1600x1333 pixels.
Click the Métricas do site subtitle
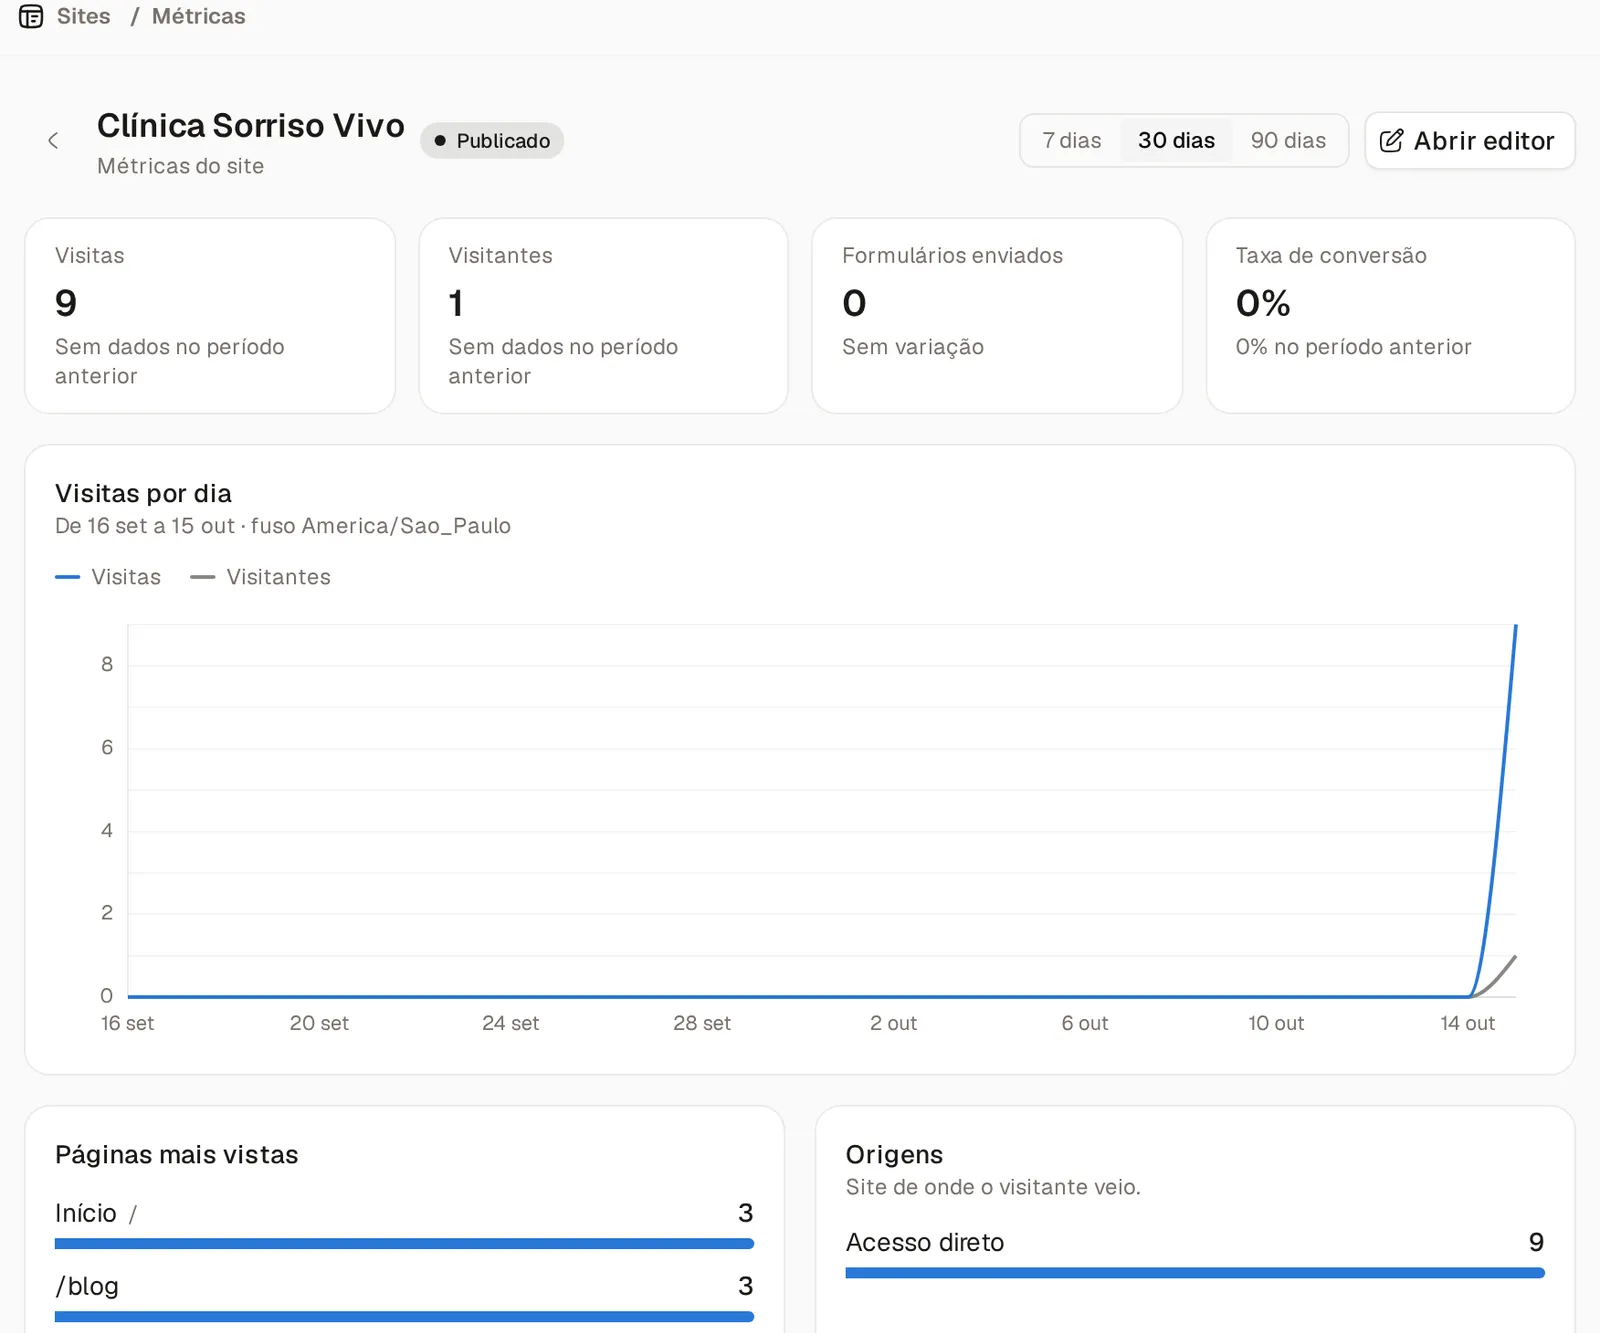coord(180,166)
